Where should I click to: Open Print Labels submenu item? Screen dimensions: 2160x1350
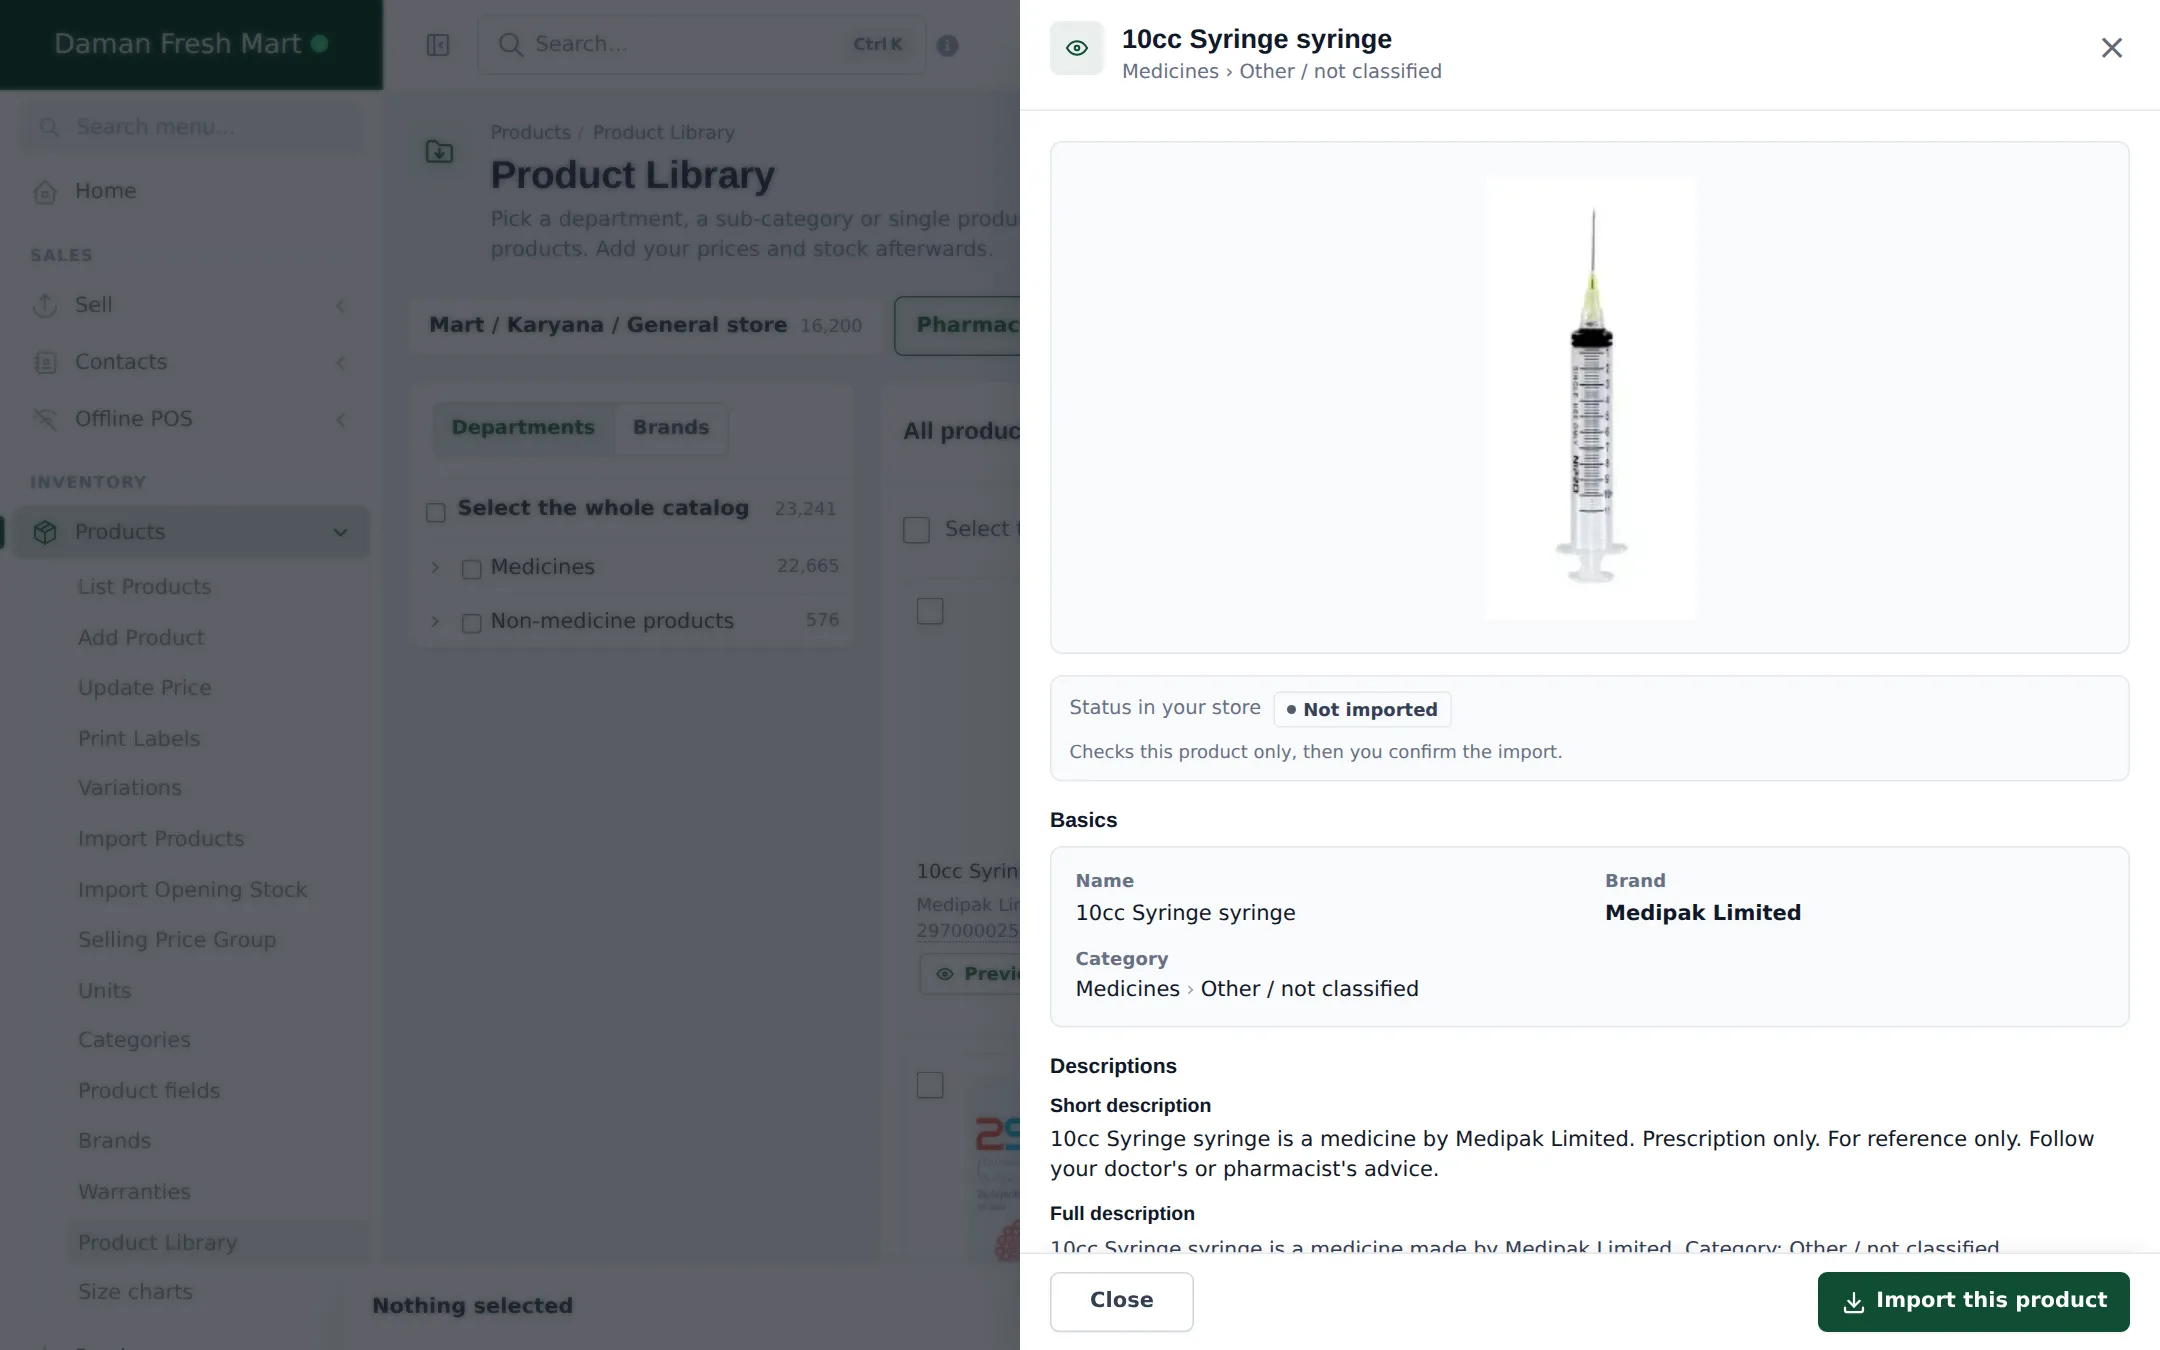tap(139, 739)
